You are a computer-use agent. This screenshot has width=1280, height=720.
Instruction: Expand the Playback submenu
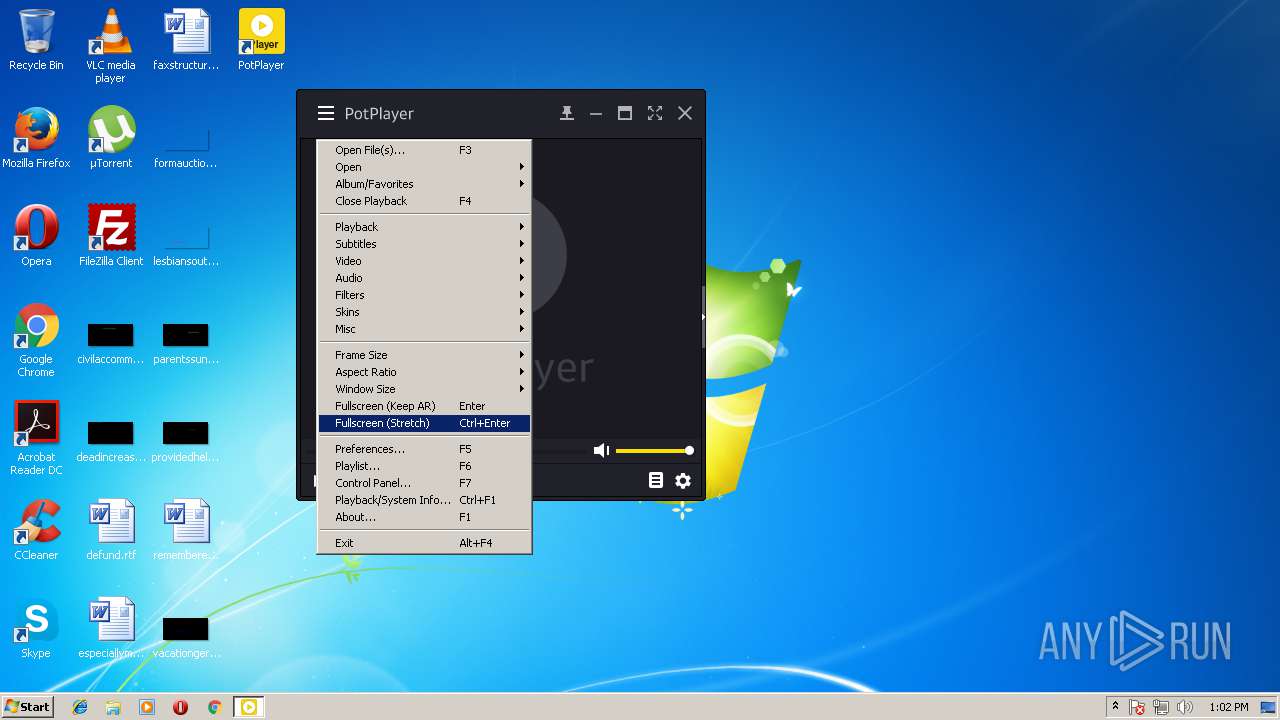[x=424, y=227]
